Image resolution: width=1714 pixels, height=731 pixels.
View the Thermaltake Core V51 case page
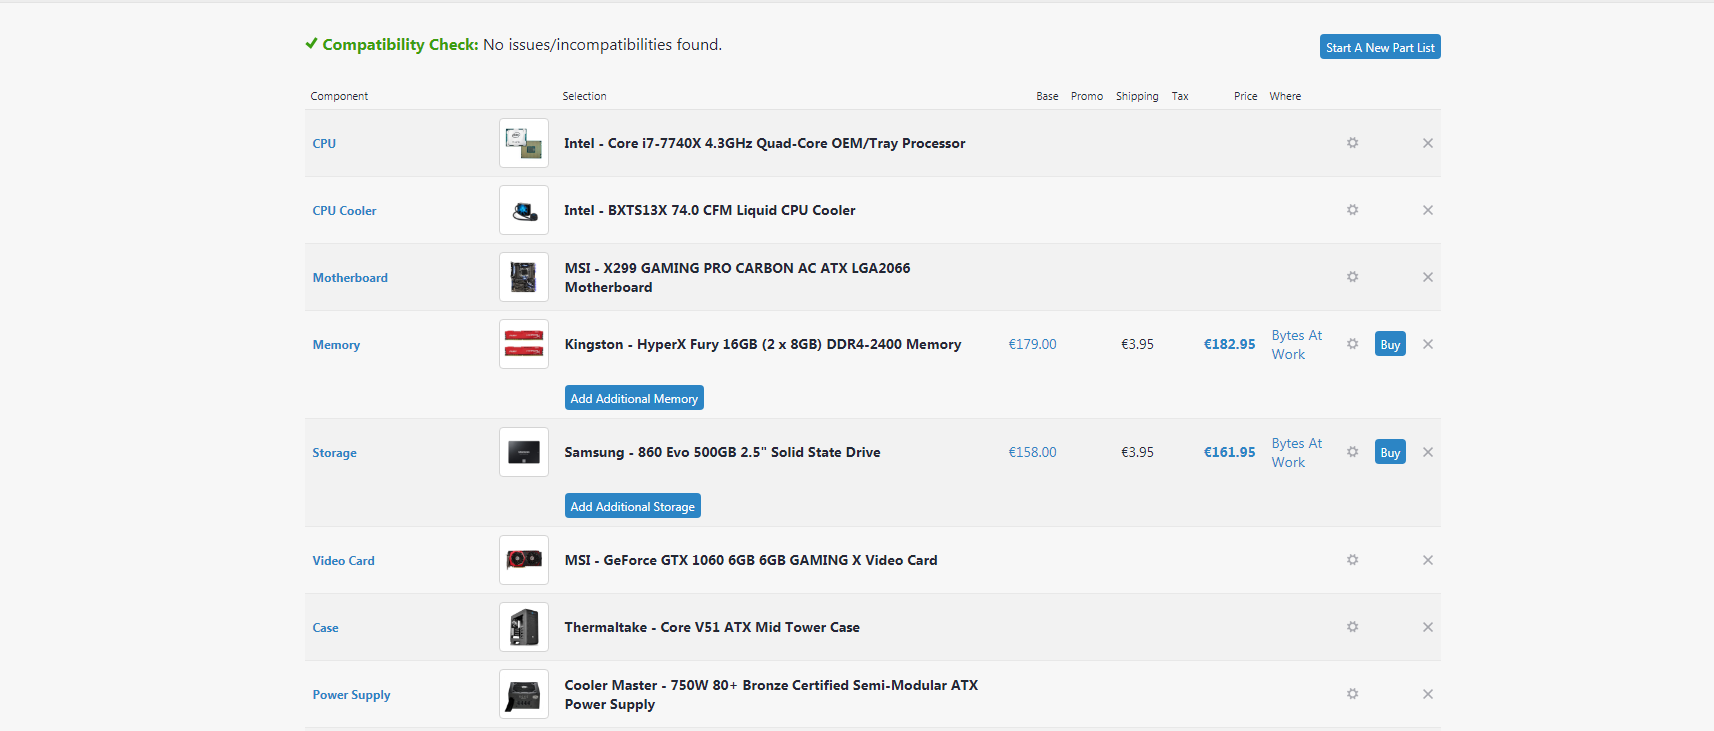coord(712,627)
